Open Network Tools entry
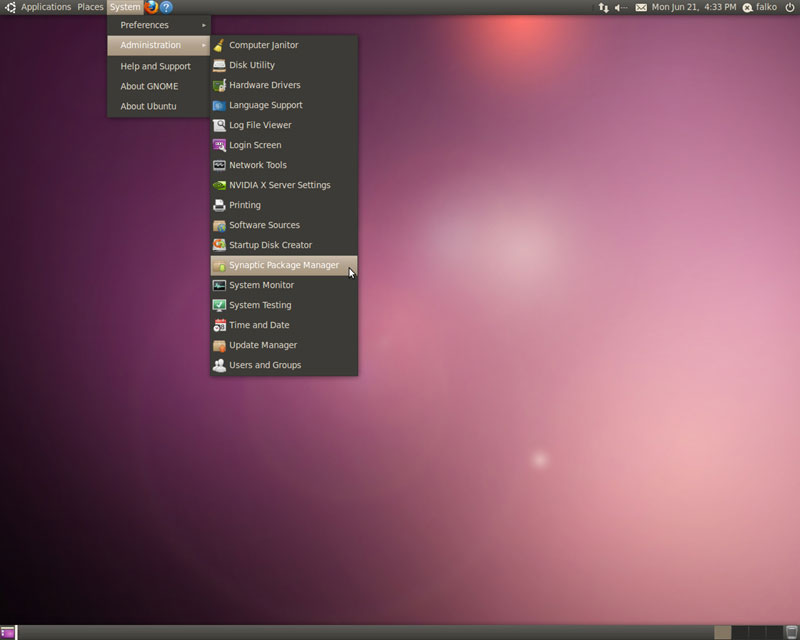The height and width of the screenshot is (640, 800). pos(284,165)
